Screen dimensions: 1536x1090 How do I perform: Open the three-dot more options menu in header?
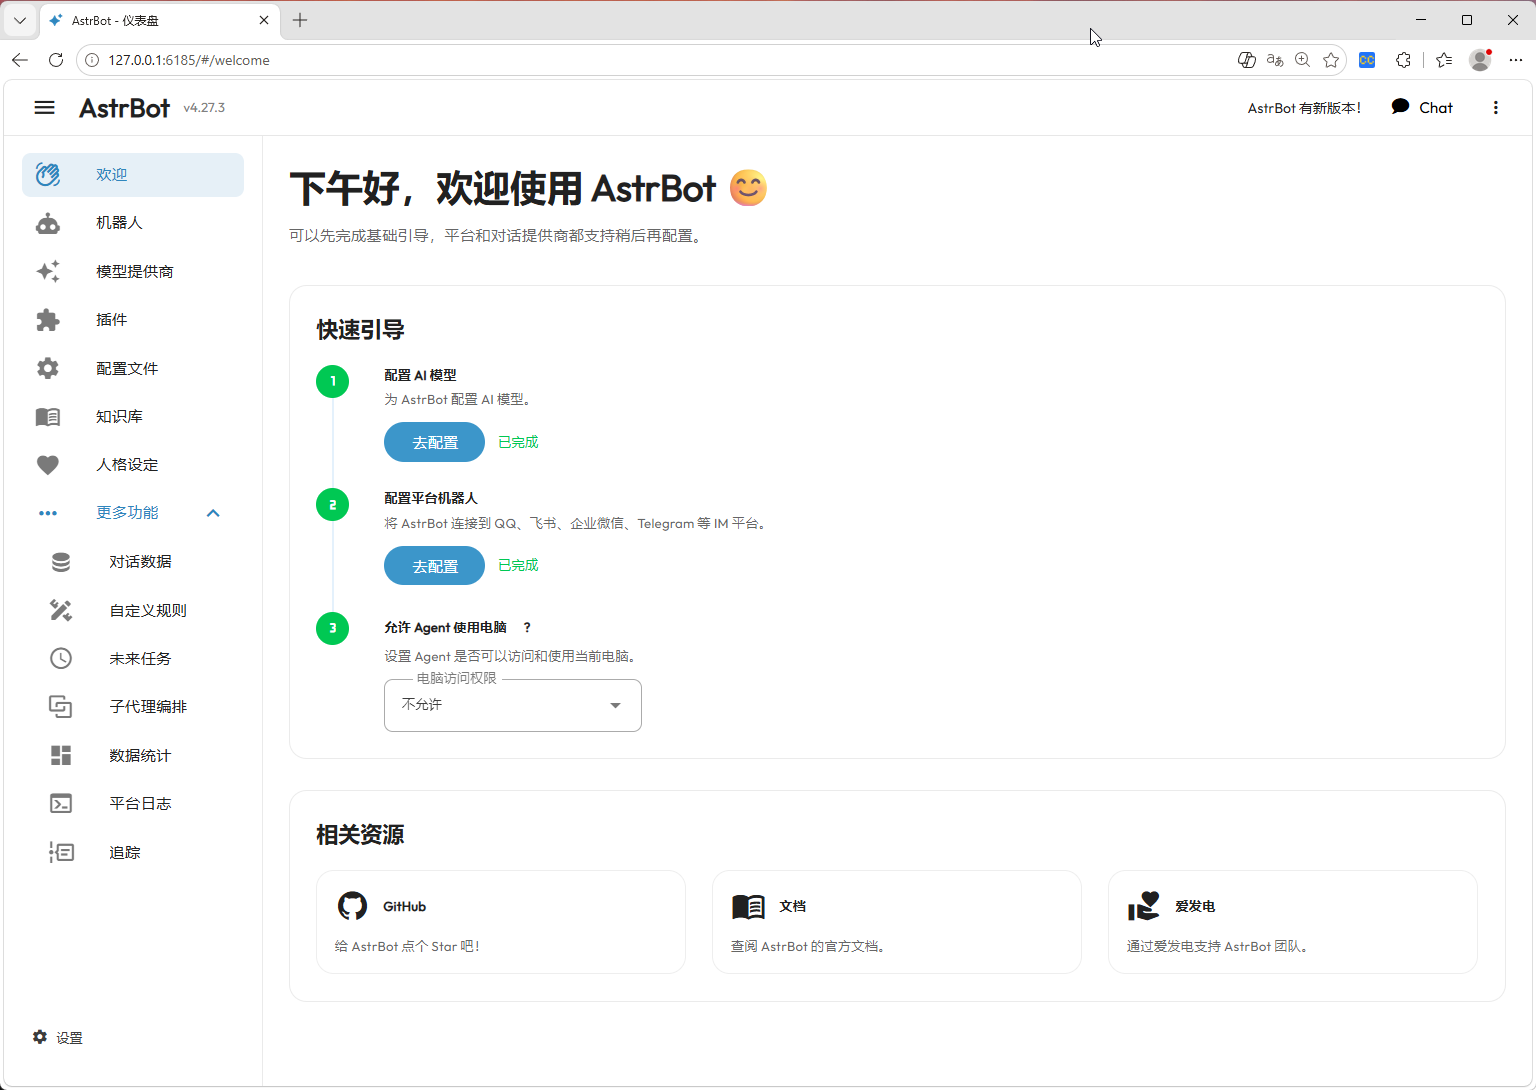click(x=1496, y=108)
